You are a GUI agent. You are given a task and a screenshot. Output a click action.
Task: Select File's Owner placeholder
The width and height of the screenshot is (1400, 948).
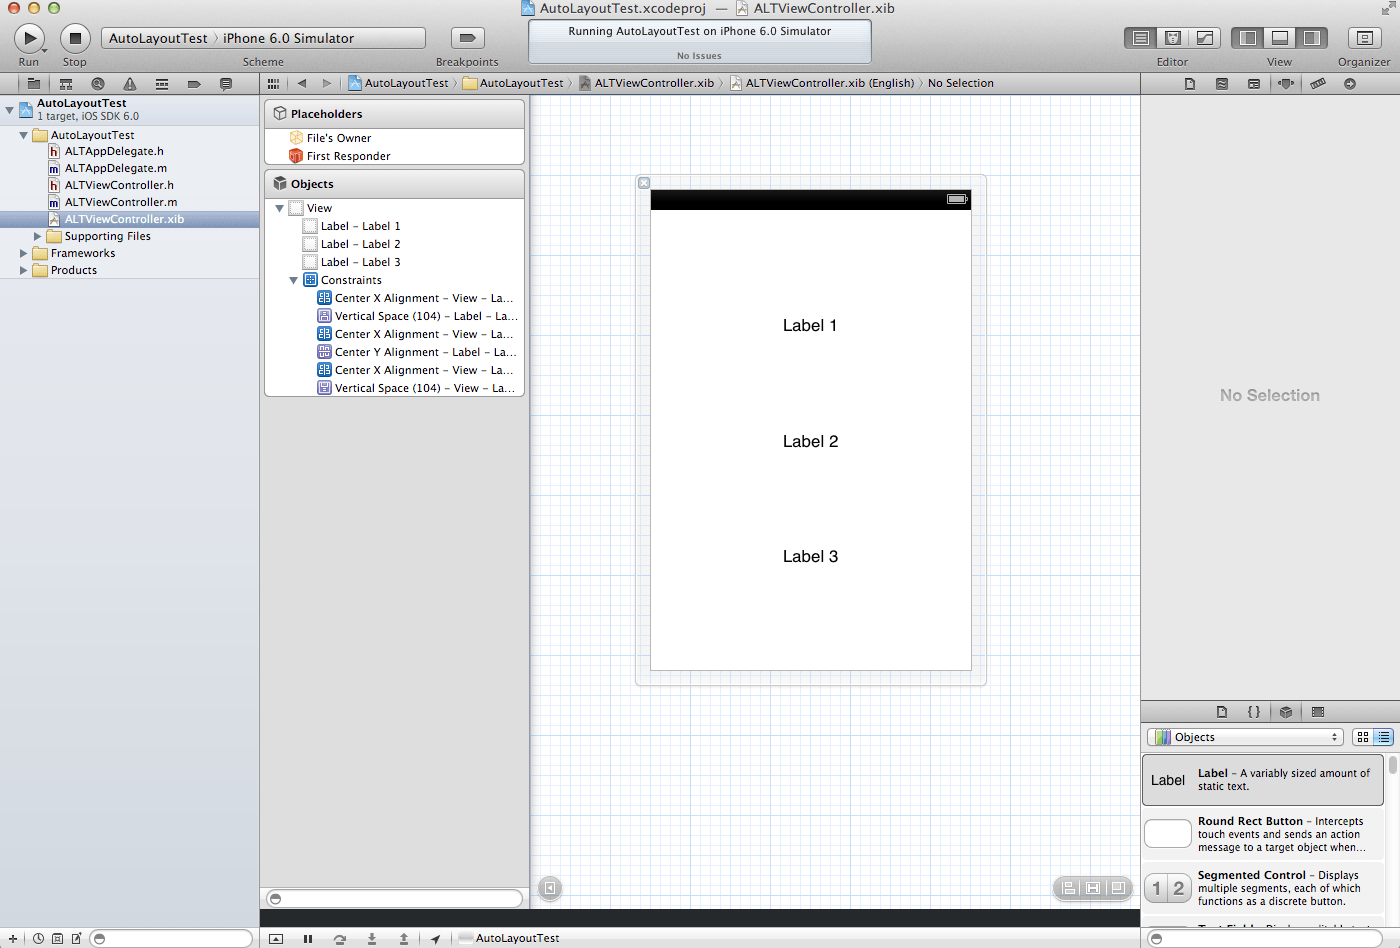339,138
